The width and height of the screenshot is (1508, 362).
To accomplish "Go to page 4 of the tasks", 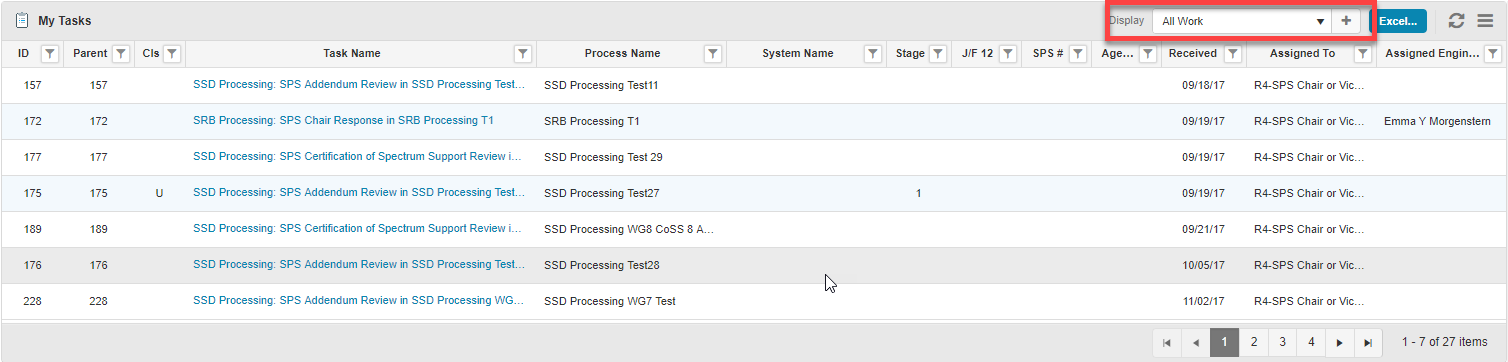I will 1311,342.
